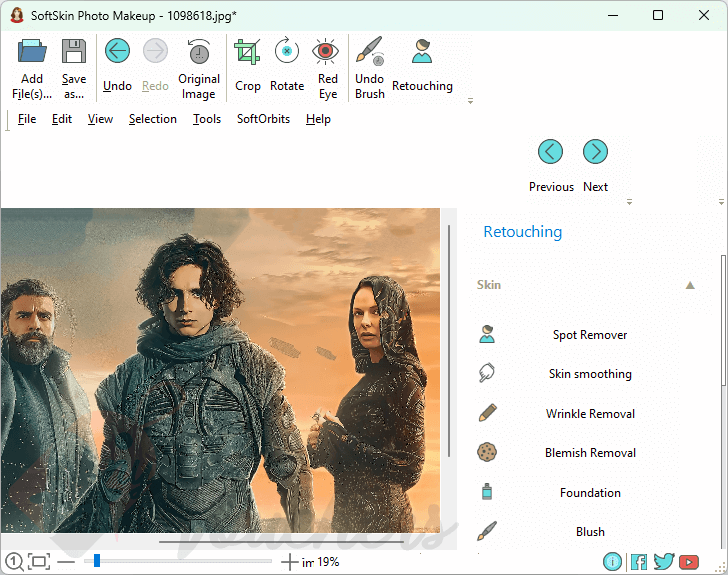Screen dimensions: 728x575
Task: Click the fit-to-window zoom icon
Action: [39, 562]
